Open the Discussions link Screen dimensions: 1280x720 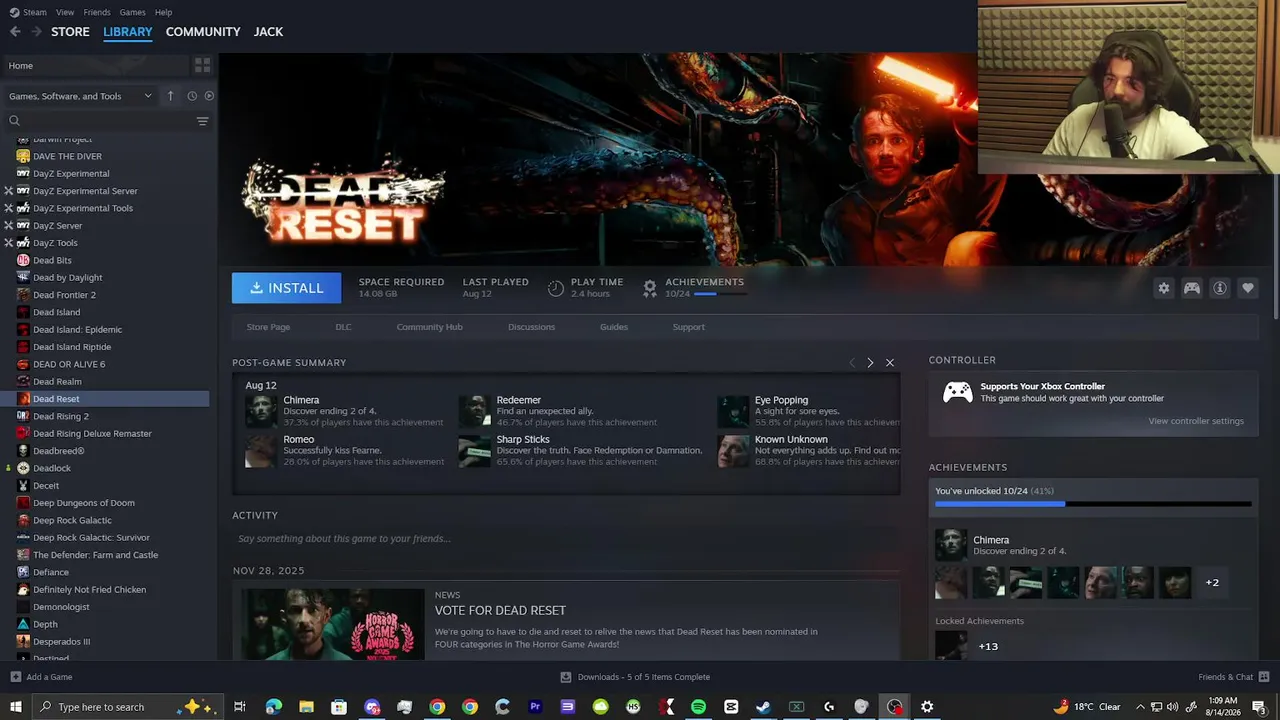[x=531, y=327]
